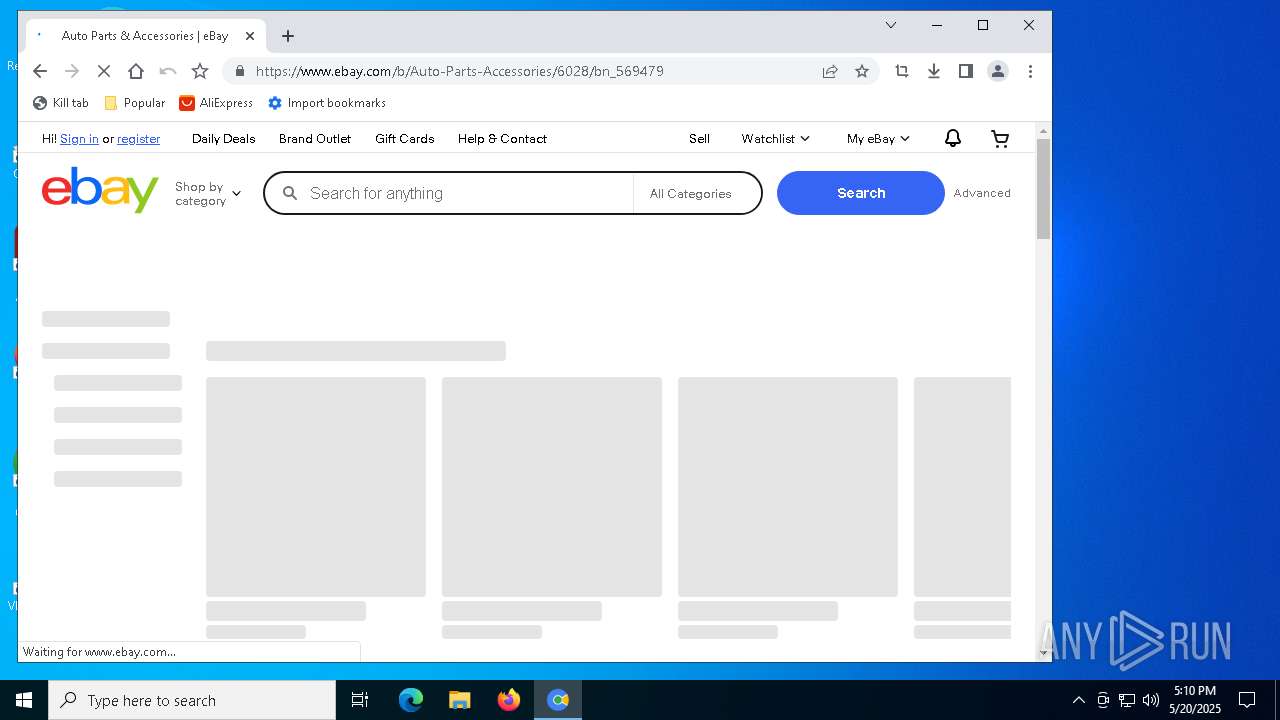Expand Shop by category menu
The height and width of the screenshot is (720, 1280).
208,194
